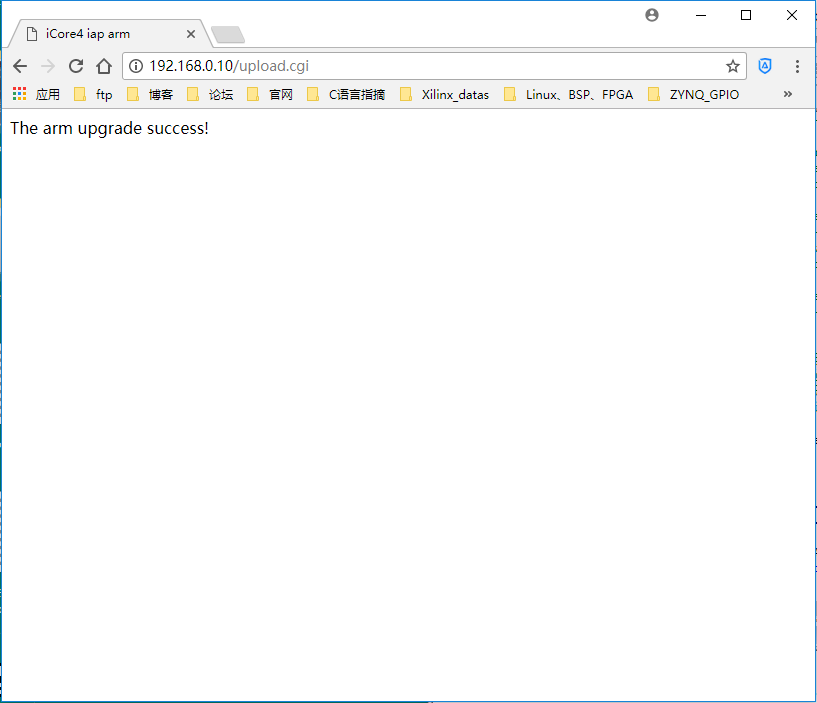Go to the home page
817x703 pixels.
coord(104,66)
